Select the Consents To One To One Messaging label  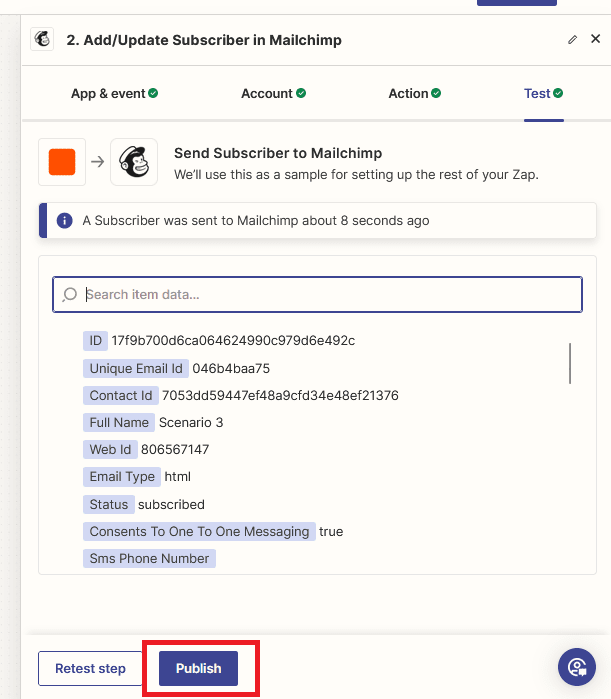pyautogui.click(x=199, y=531)
